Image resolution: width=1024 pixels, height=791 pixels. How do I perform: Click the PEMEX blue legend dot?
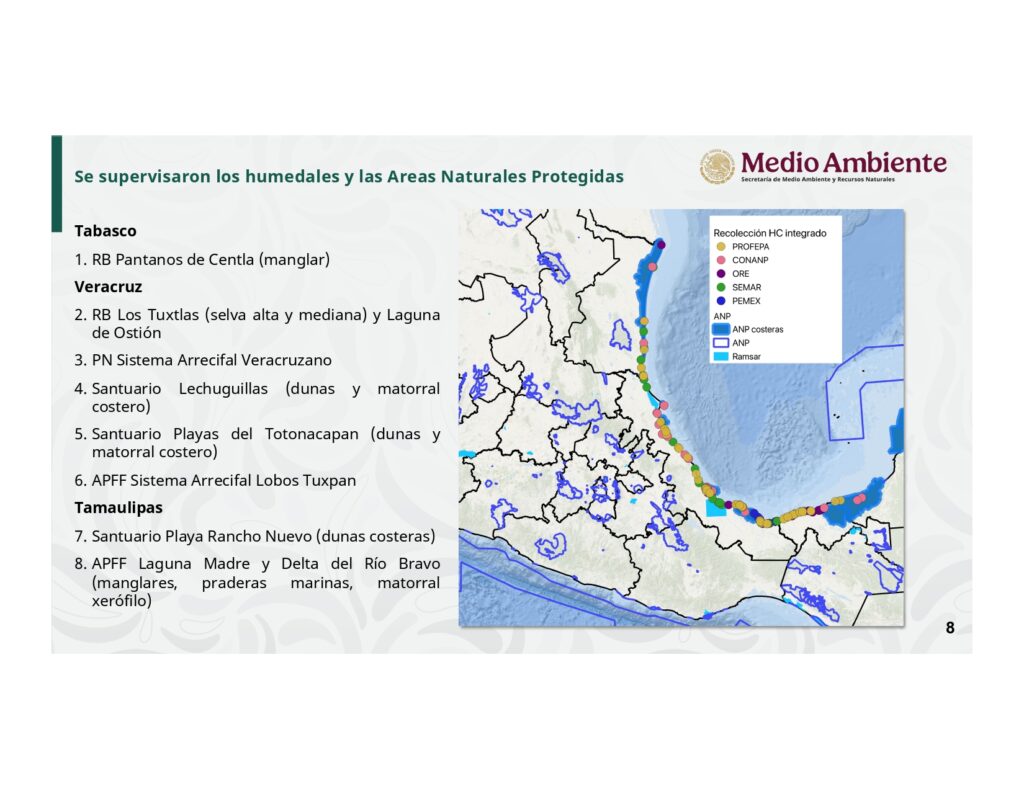721,300
